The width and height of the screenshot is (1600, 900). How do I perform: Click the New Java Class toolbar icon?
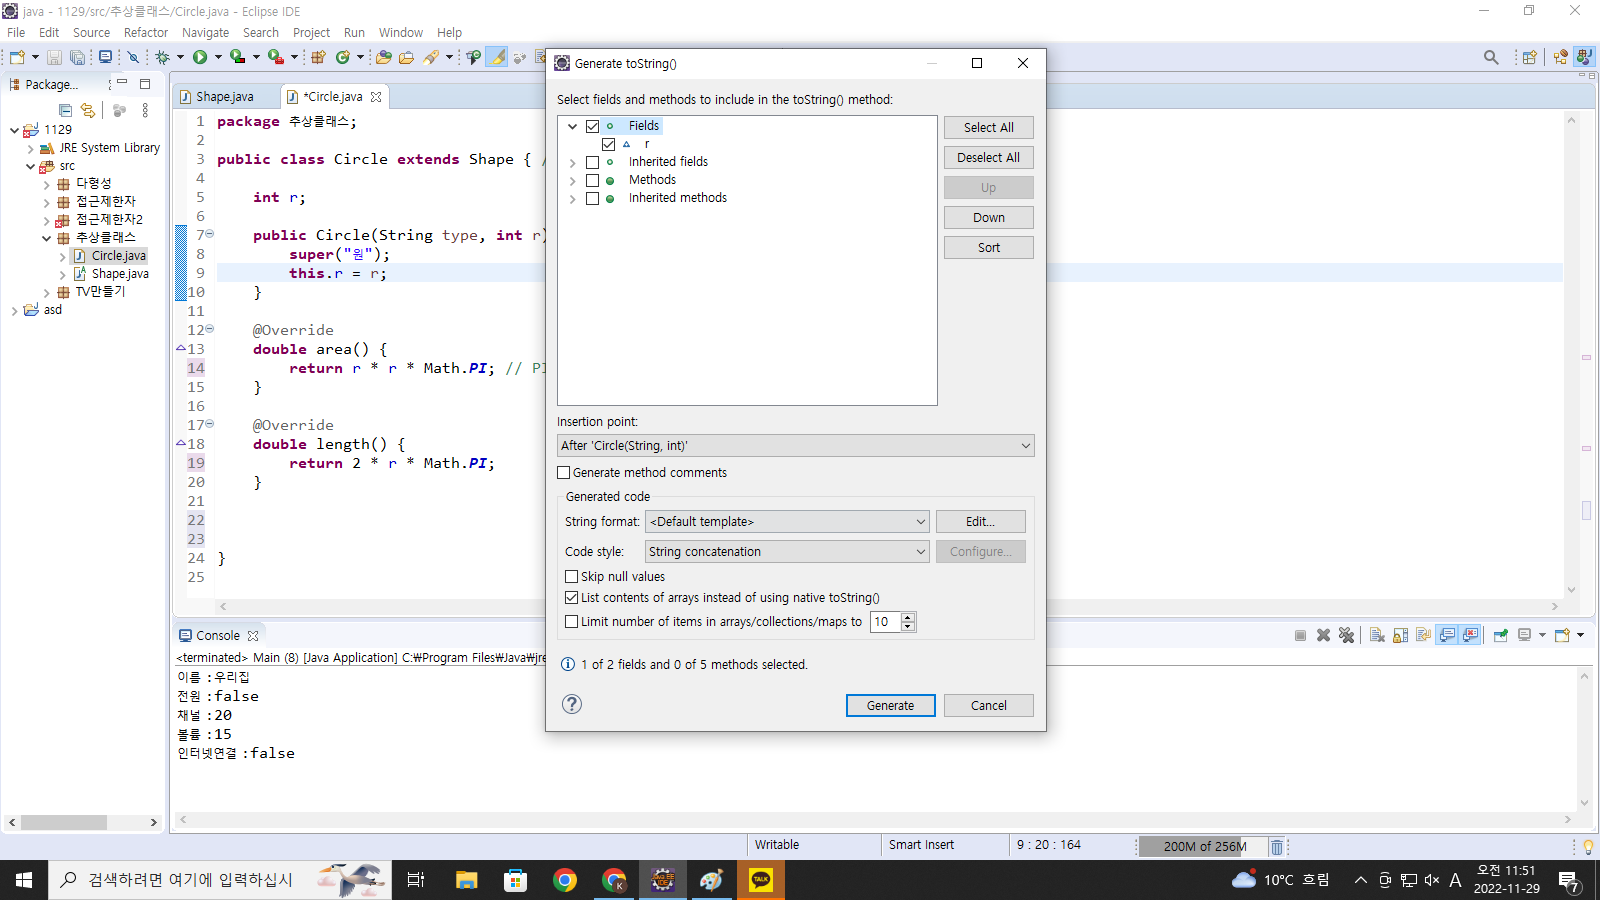343,57
